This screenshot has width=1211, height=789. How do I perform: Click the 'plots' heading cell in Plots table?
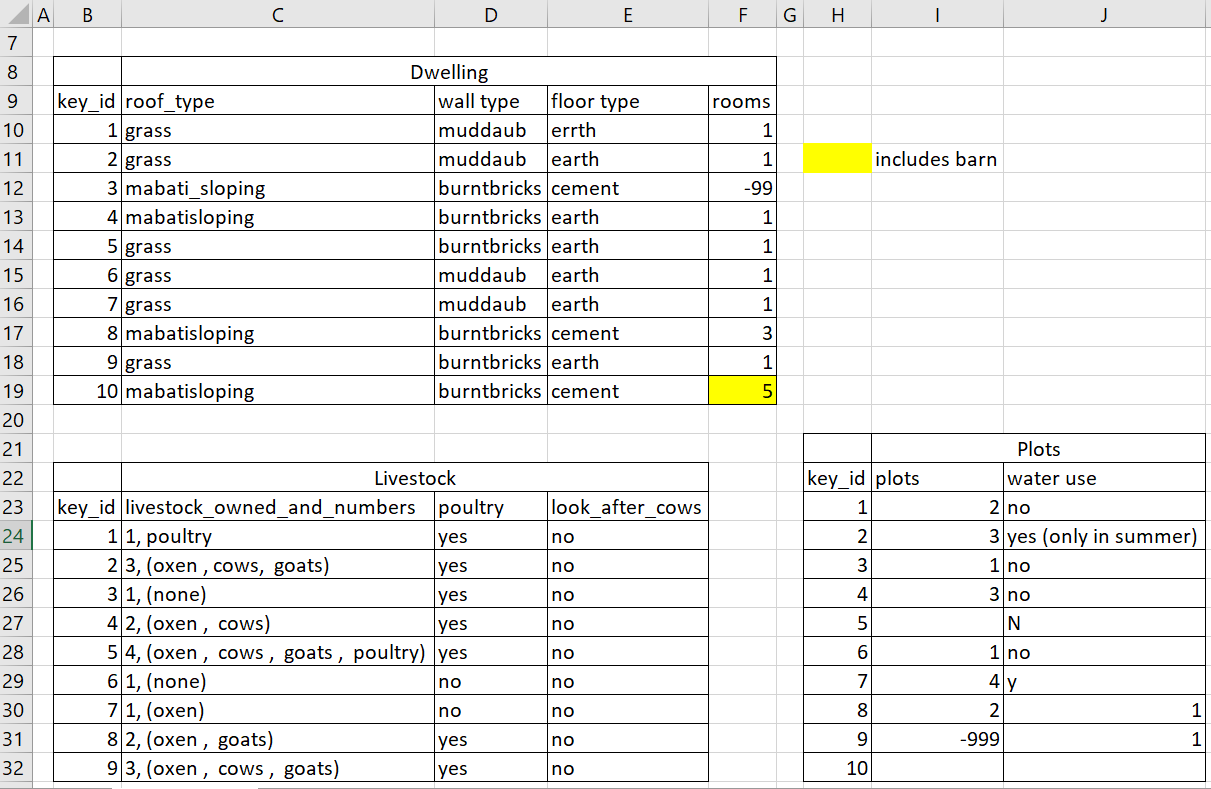[x=938, y=478]
